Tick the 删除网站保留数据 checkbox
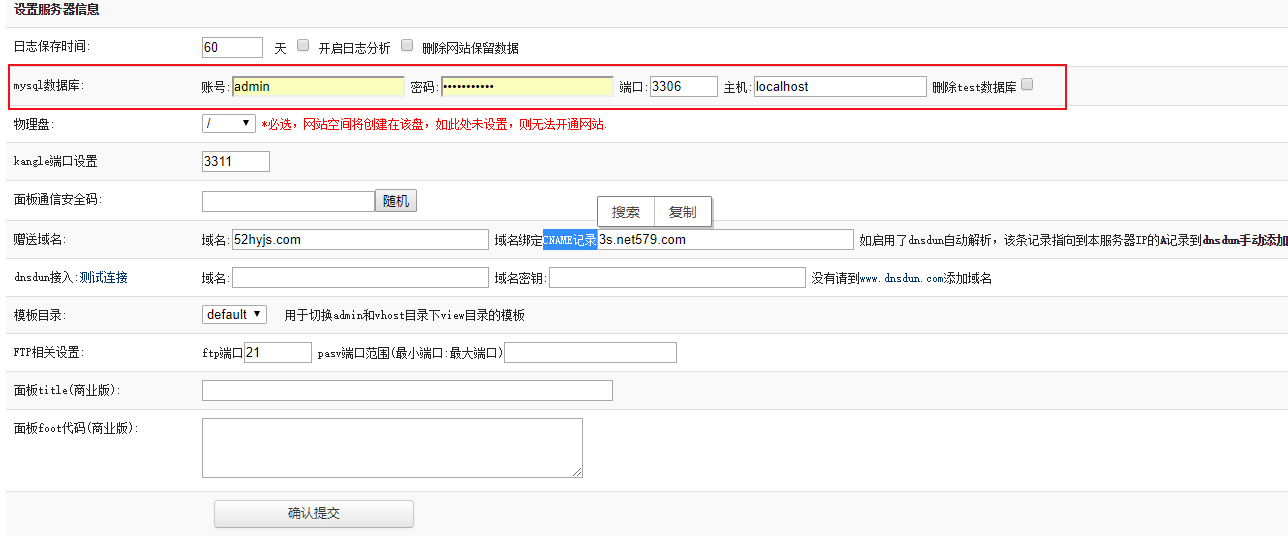The image size is (1288, 558). (407, 45)
